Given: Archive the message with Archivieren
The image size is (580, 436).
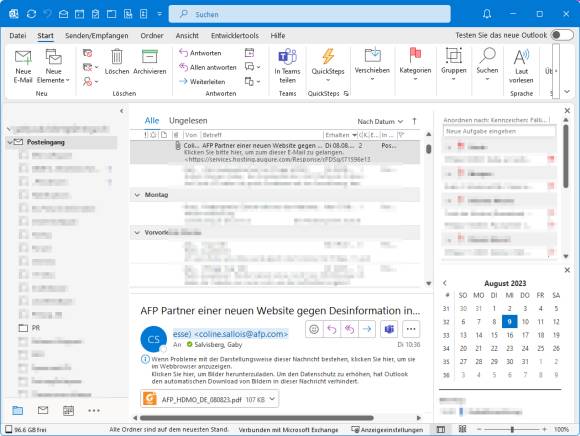Looking at the screenshot, I should [x=150, y=62].
